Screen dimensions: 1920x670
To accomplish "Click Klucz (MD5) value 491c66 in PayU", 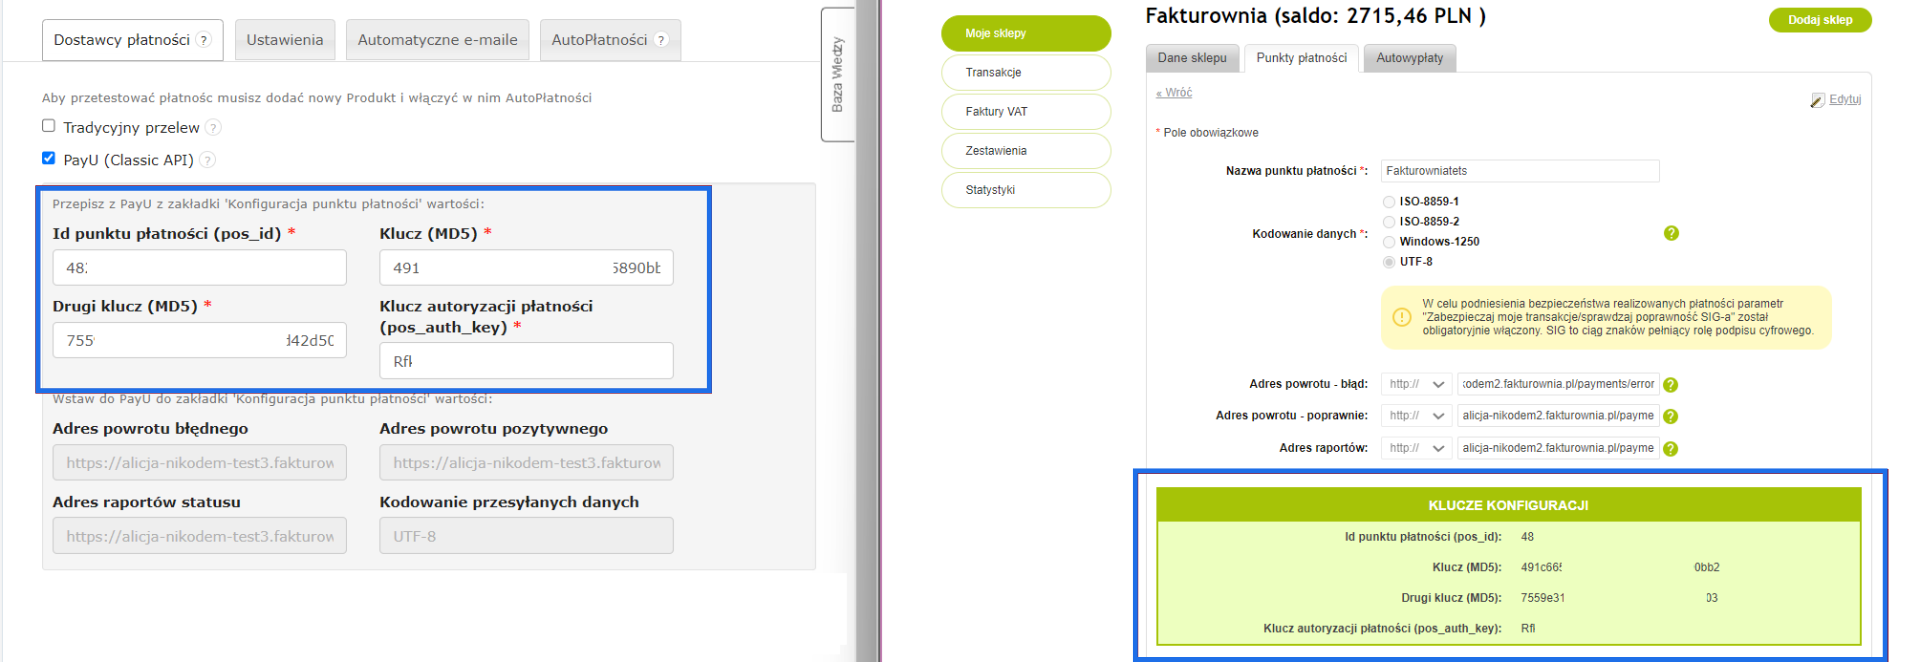I will click(1541, 568).
